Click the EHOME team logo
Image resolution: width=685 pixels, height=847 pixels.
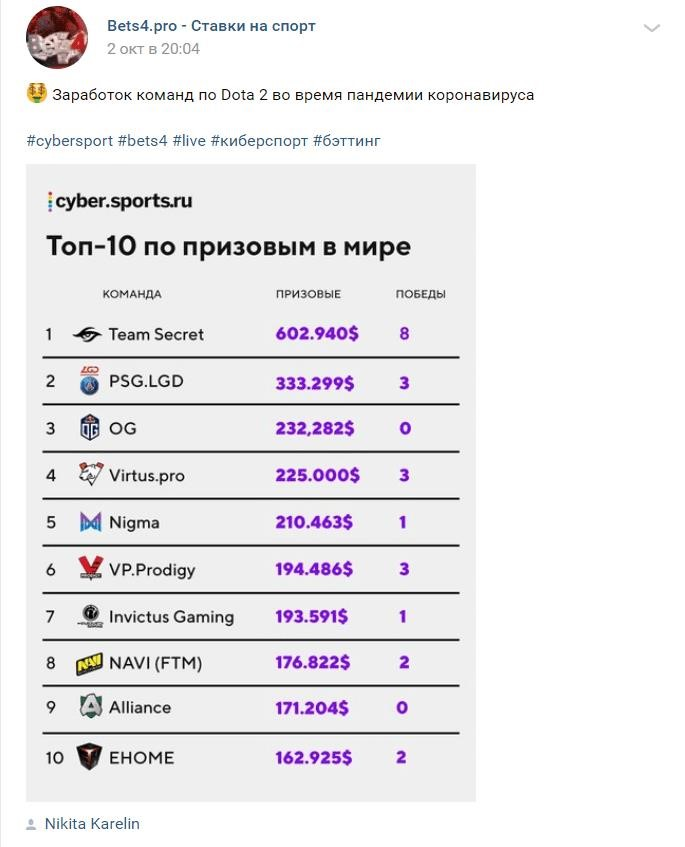(89, 756)
